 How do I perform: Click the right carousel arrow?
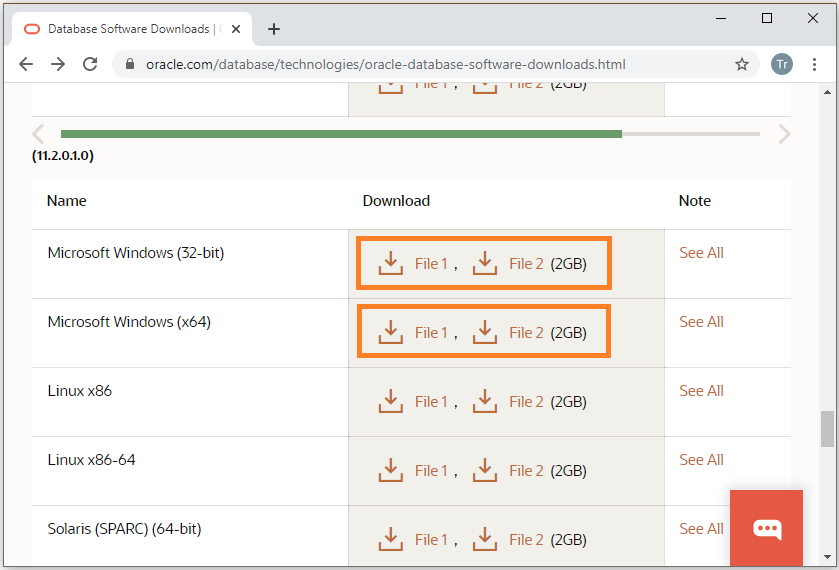pos(784,134)
